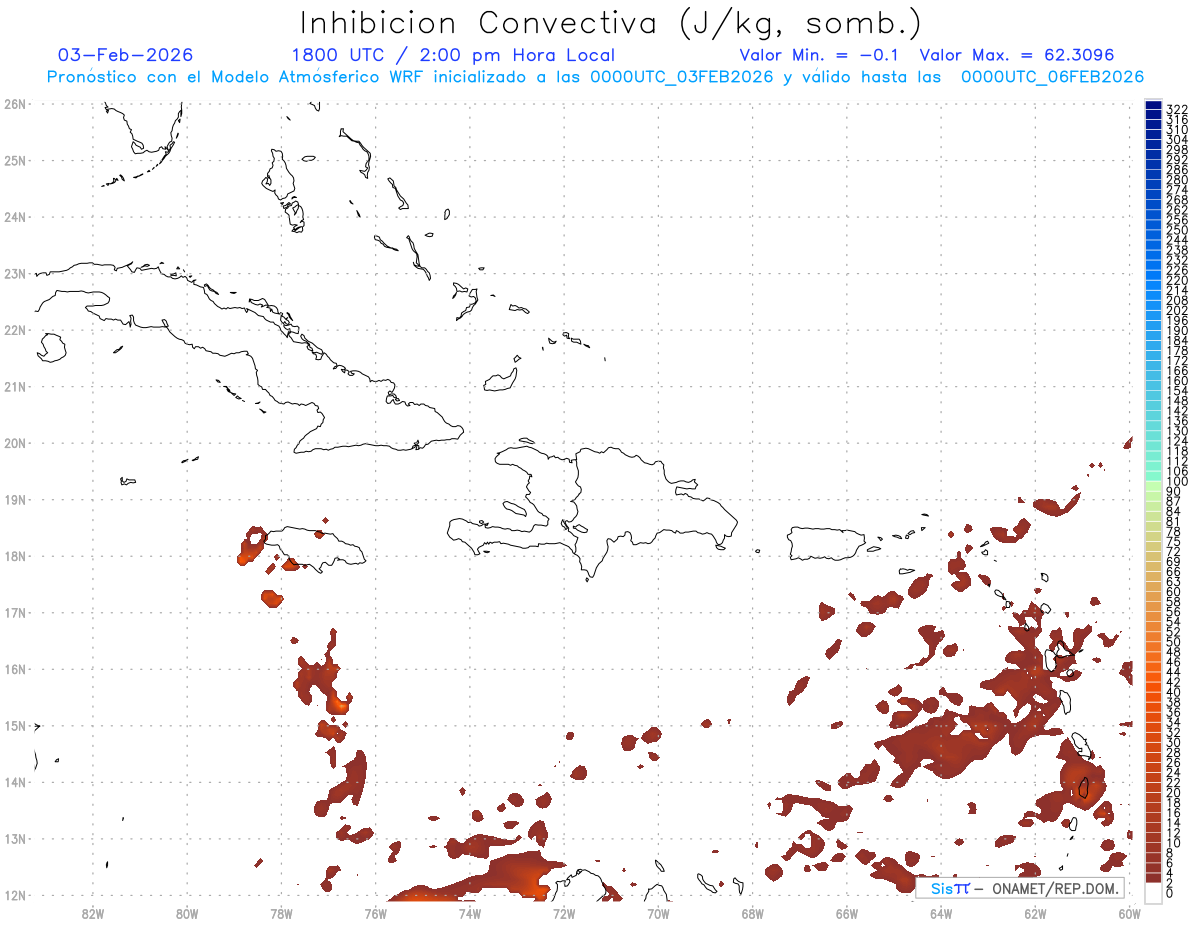
Task: Click the 19N latitude label
Action: pyautogui.click(x=14, y=499)
